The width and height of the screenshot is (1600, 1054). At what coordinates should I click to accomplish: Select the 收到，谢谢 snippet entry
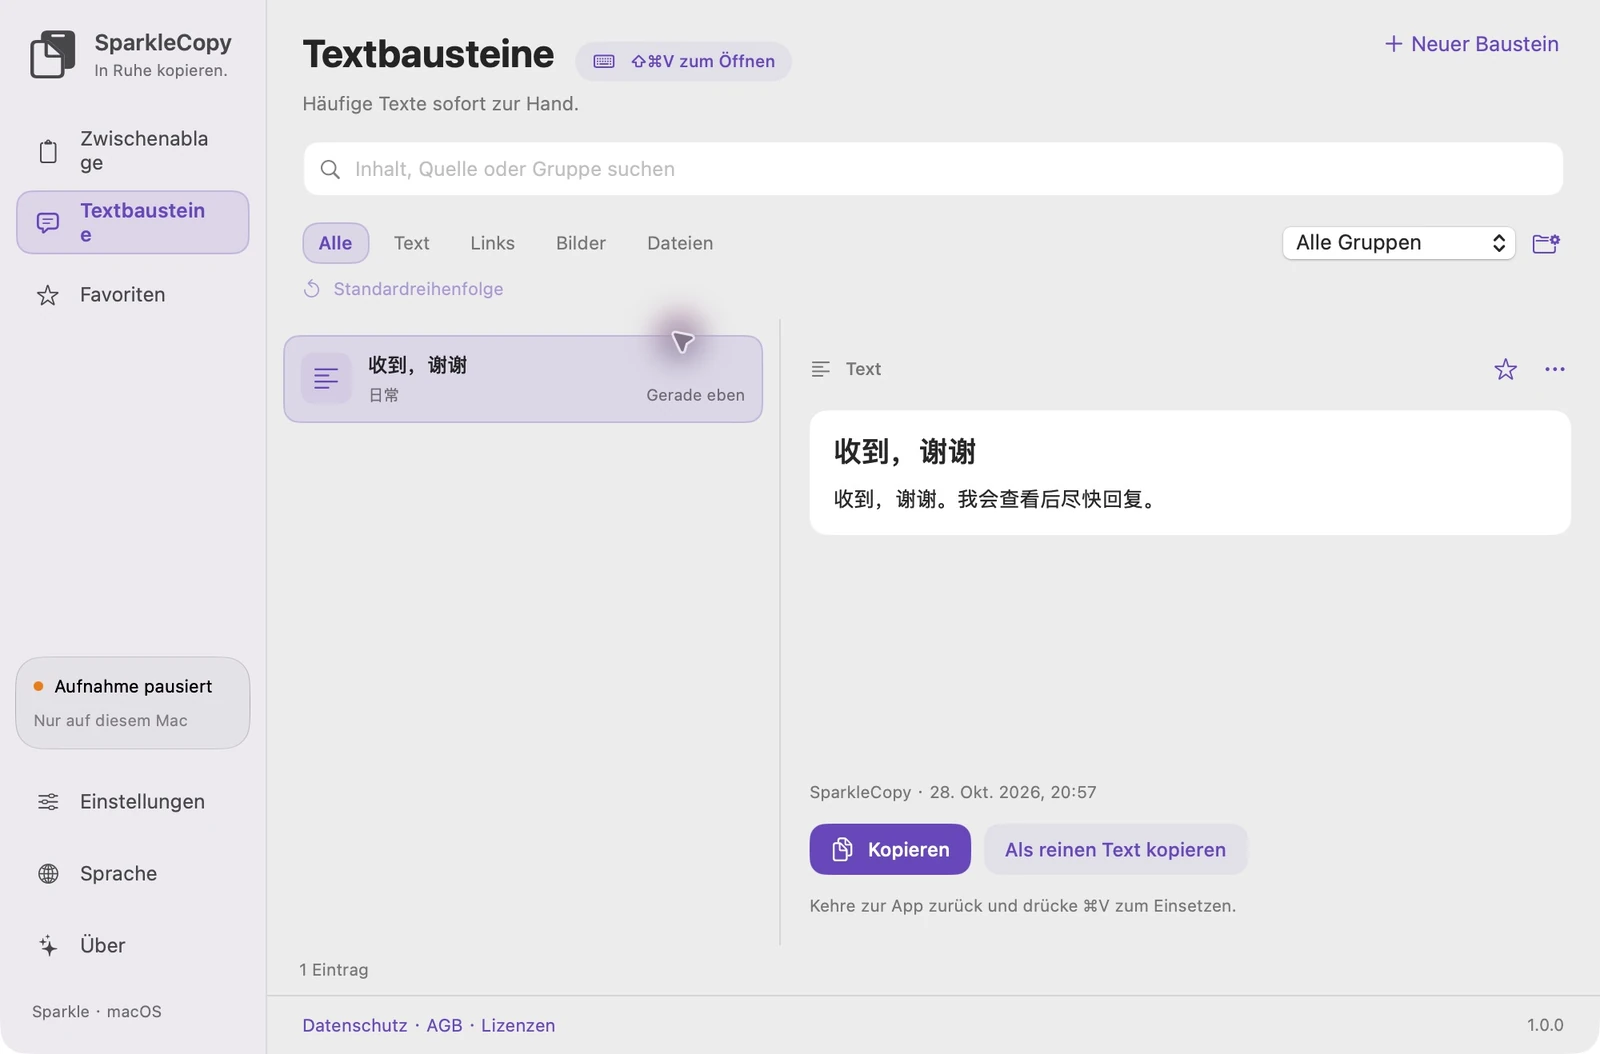(523, 379)
